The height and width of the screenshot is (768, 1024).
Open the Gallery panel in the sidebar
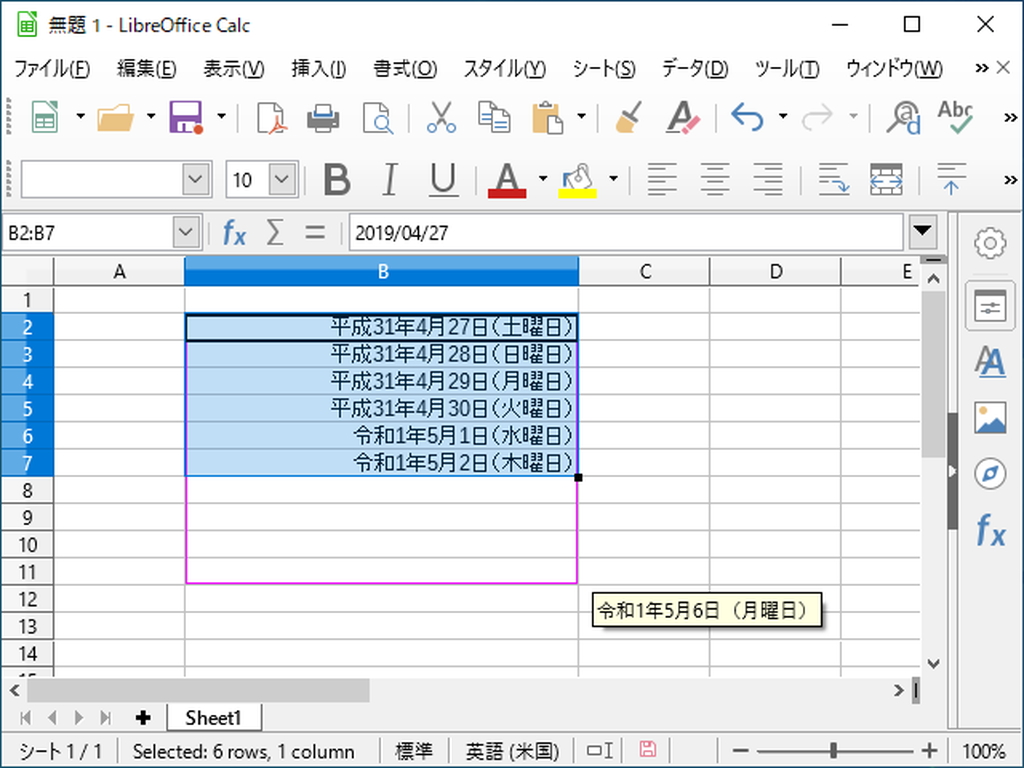click(x=990, y=418)
